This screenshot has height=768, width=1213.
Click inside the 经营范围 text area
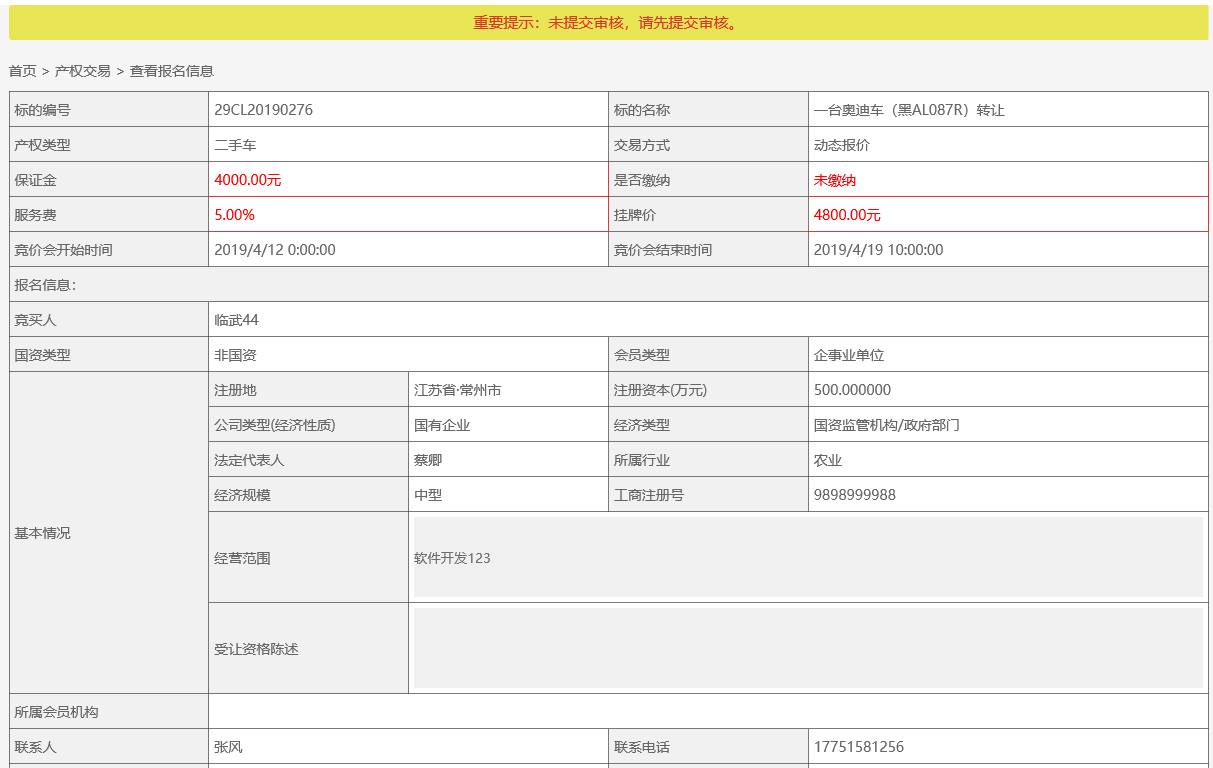pos(808,557)
